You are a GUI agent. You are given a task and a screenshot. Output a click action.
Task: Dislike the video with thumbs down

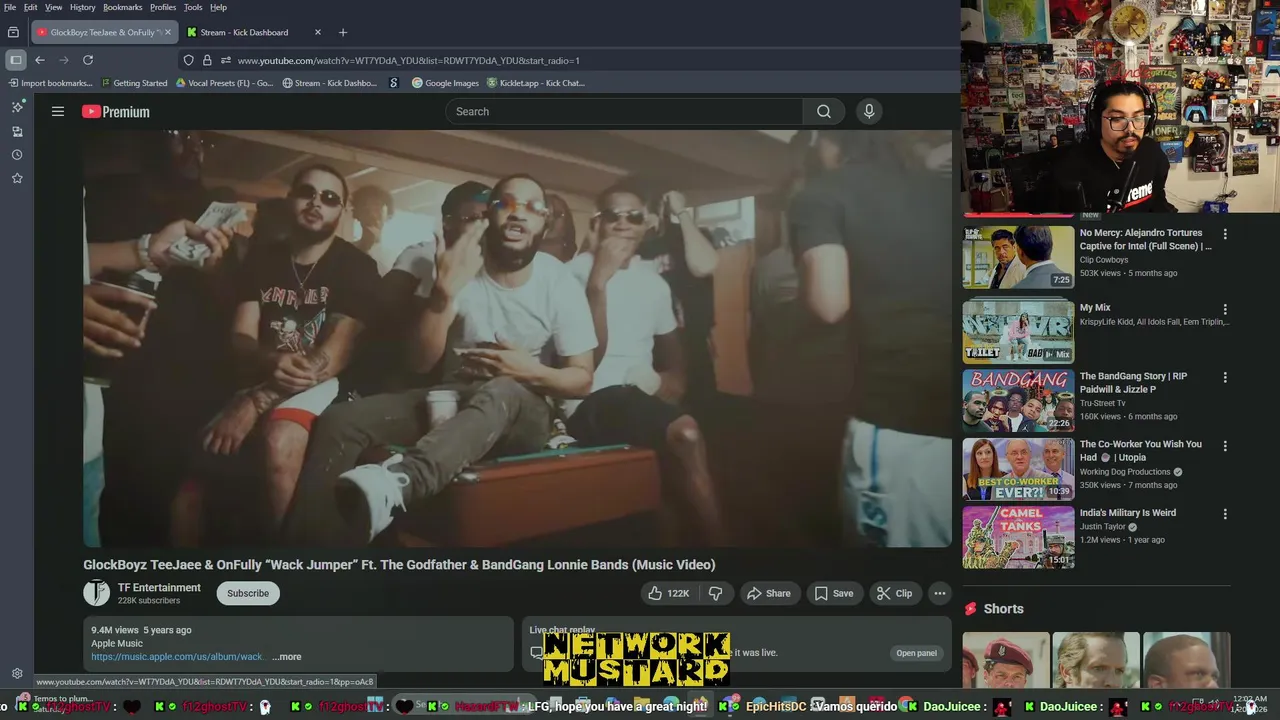tap(716, 593)
